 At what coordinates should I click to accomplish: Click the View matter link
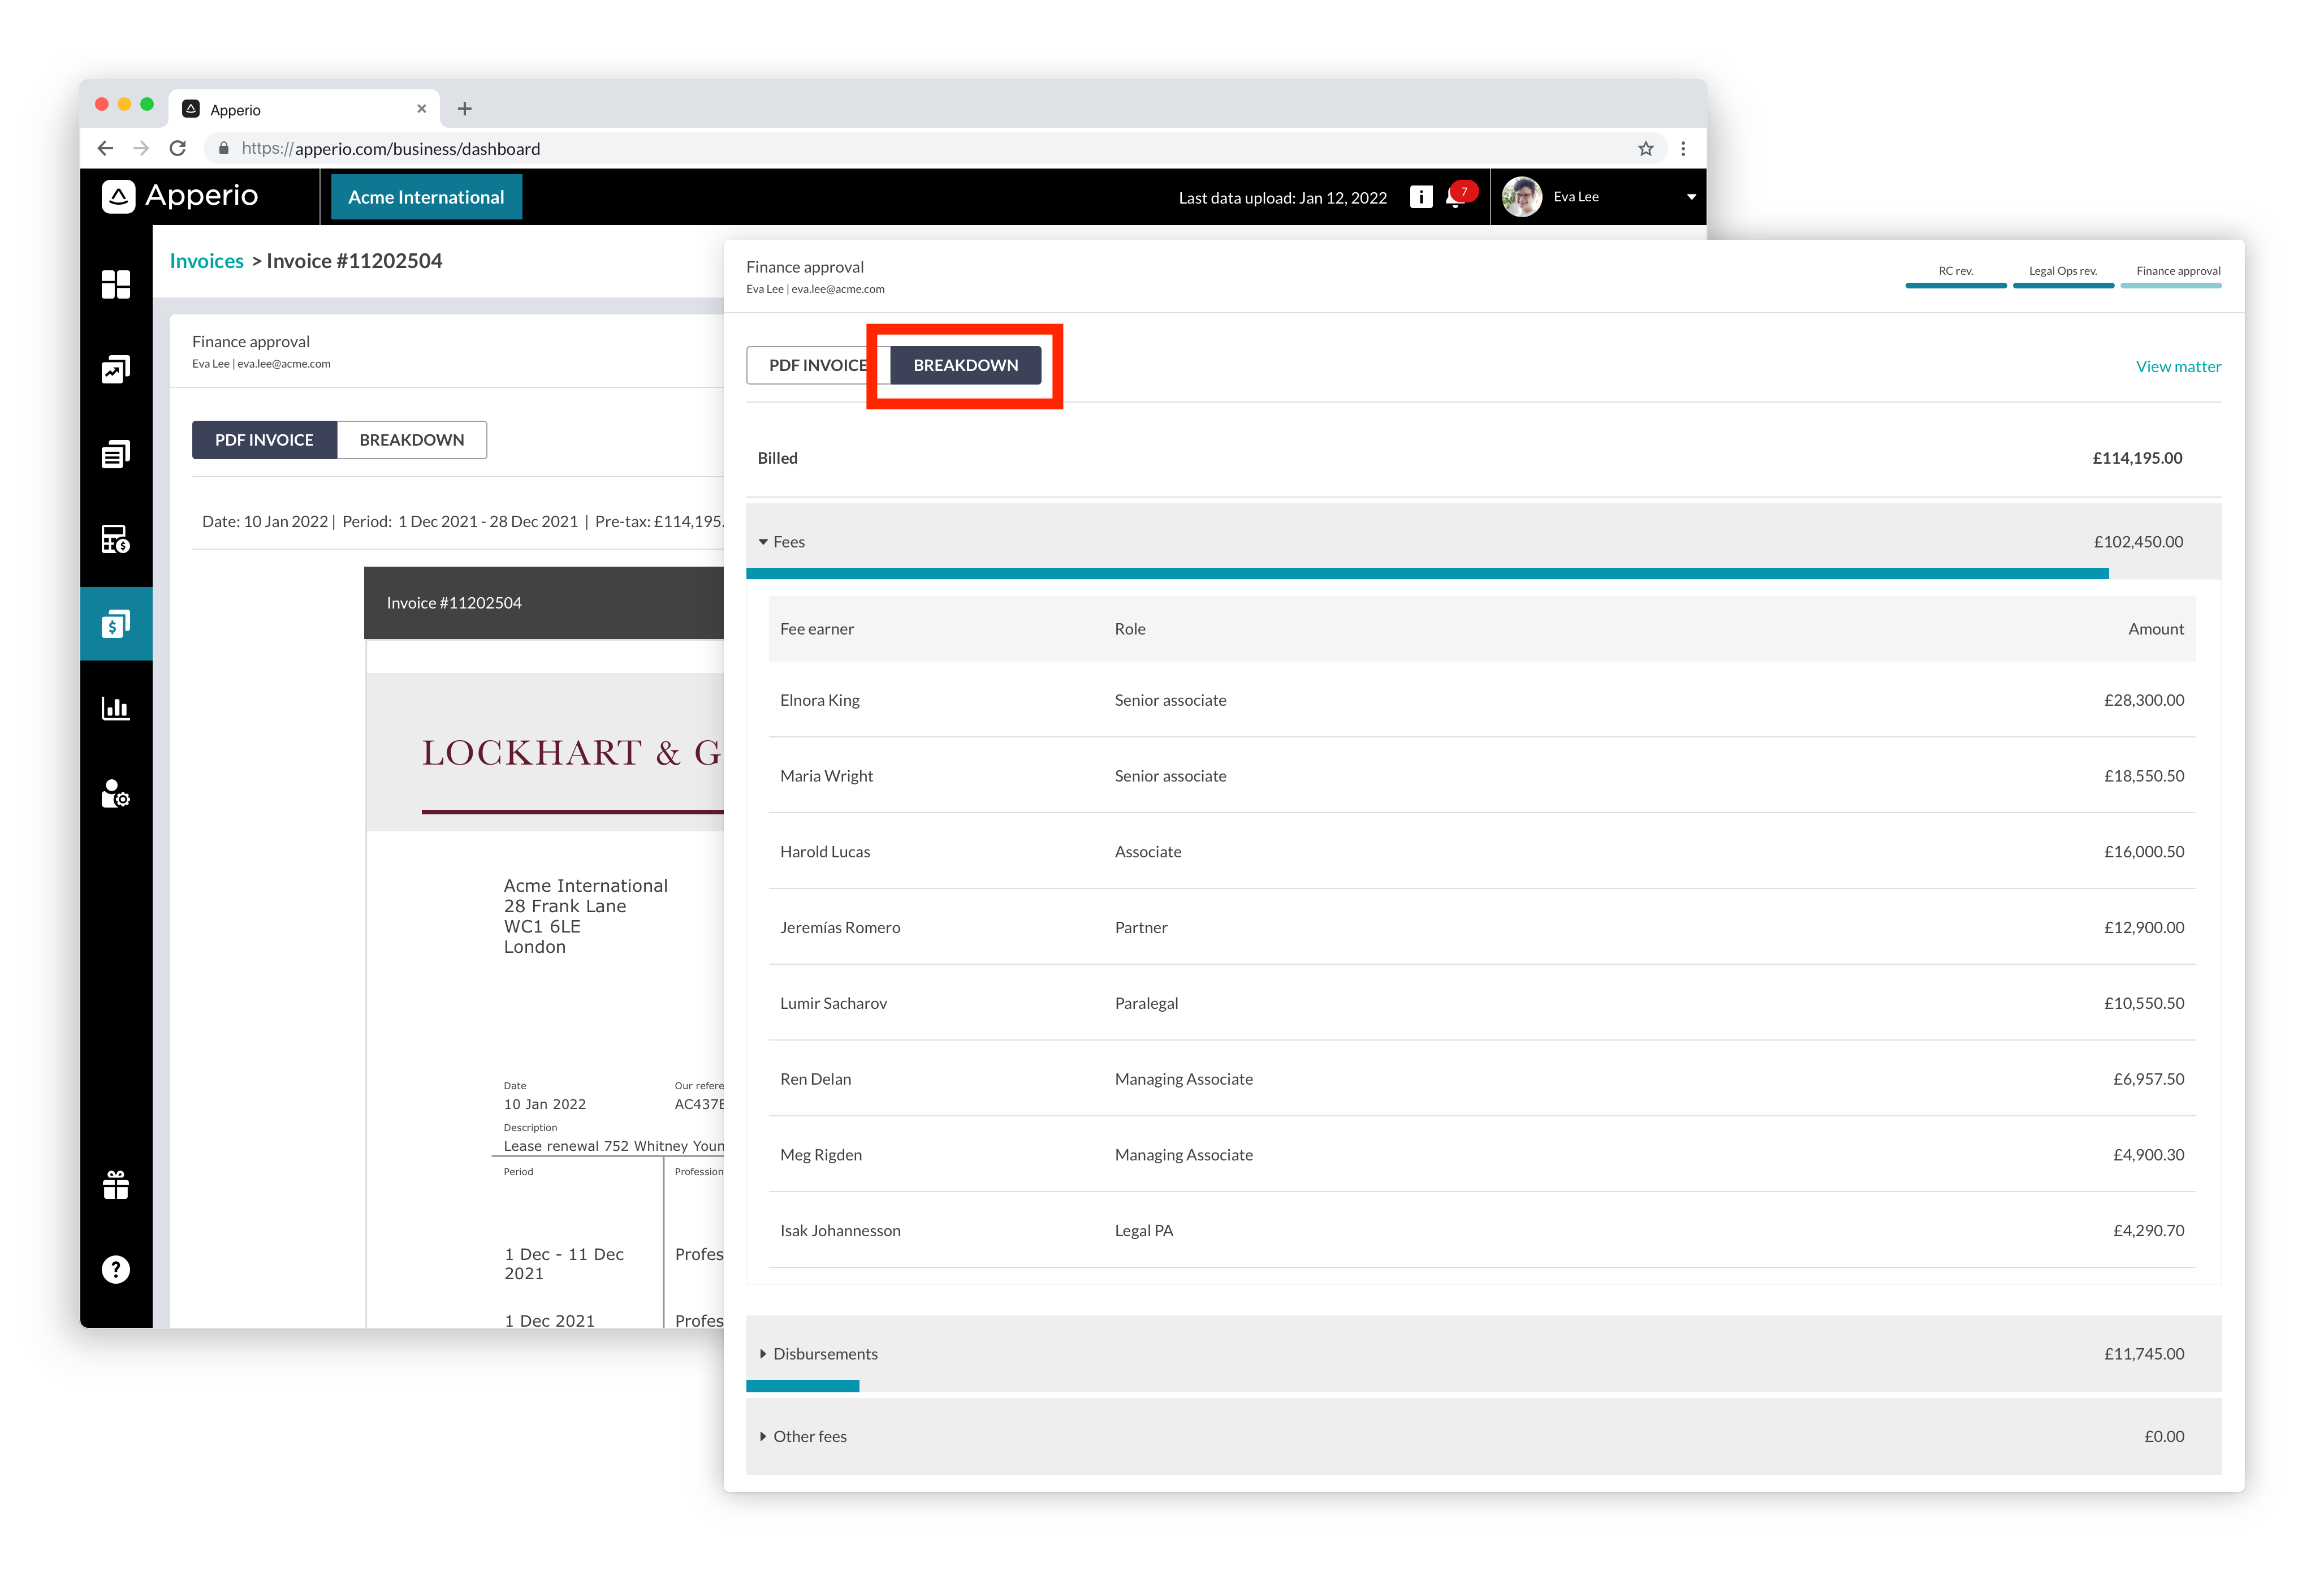coord(2178,367)
